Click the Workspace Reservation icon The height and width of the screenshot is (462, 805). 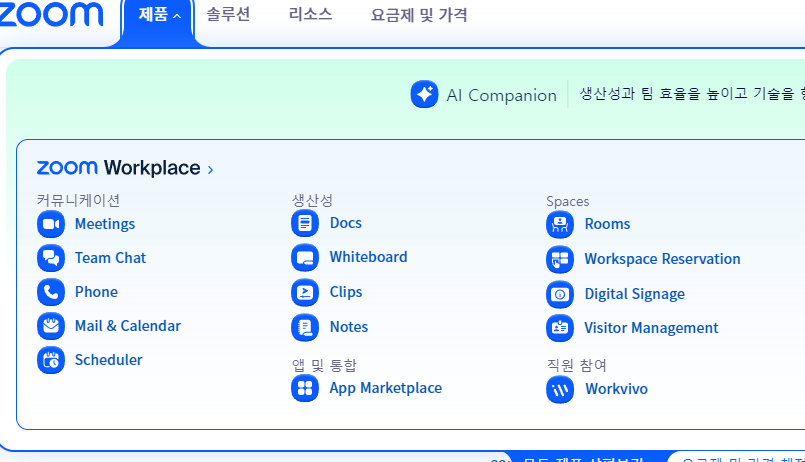(560, 259)
